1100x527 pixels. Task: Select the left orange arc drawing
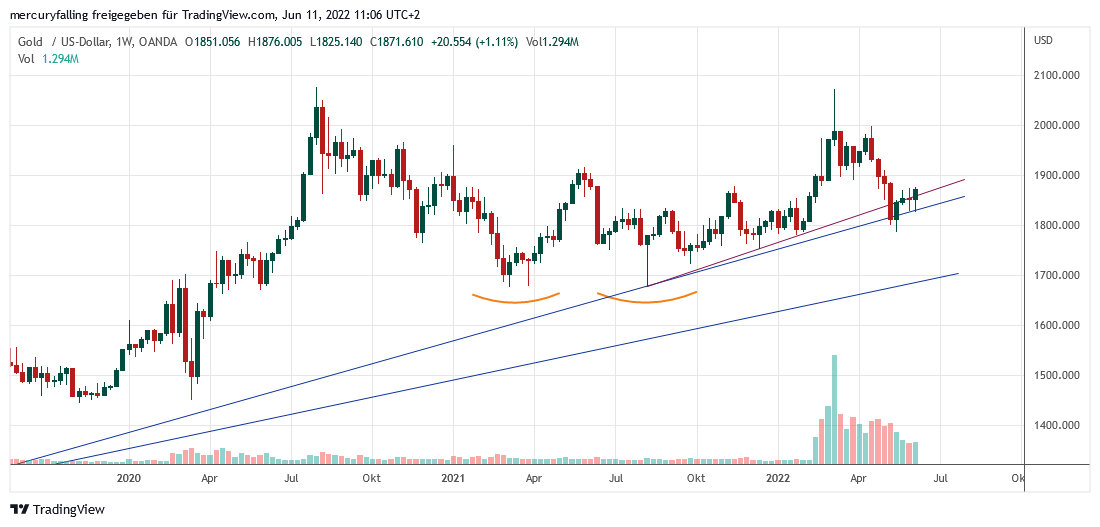click(515, 299)
